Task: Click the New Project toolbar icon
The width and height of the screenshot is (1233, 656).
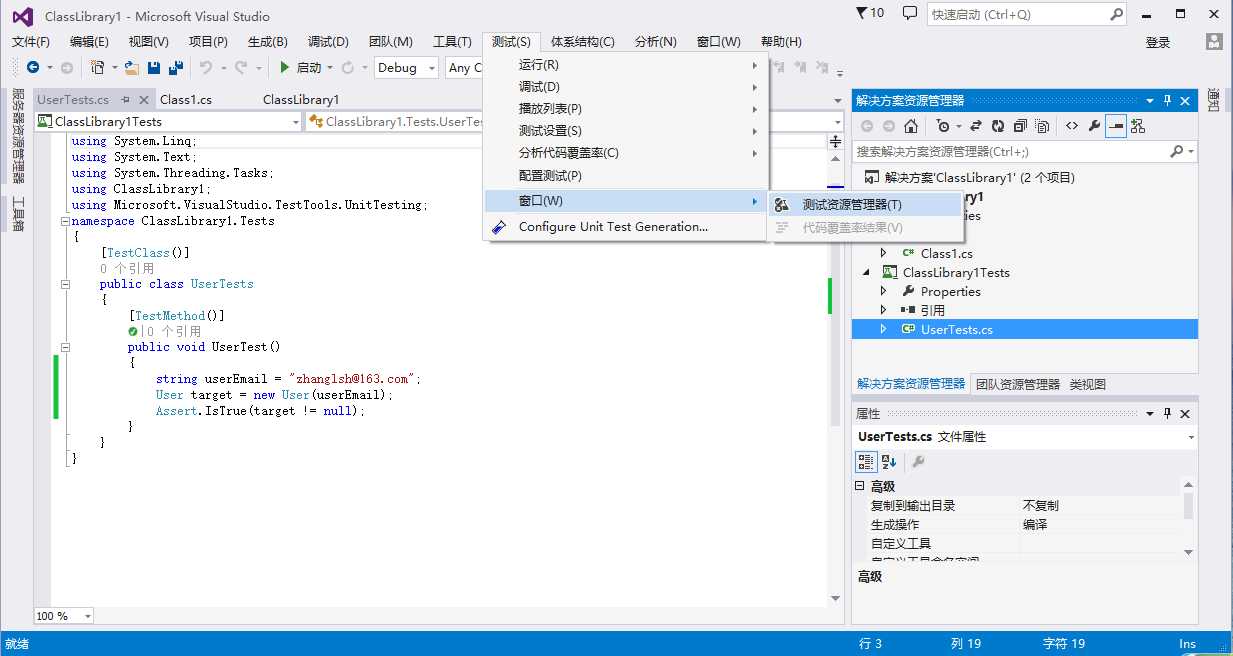Action: 97,67
